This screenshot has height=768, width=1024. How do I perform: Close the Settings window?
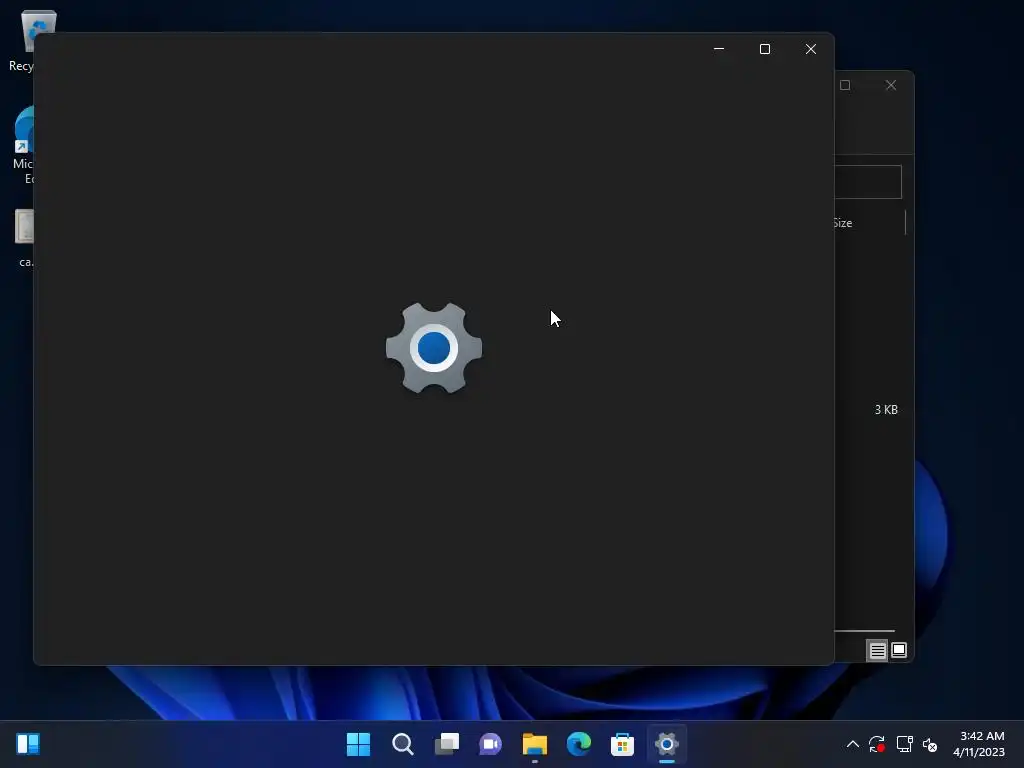click(810, 49)
